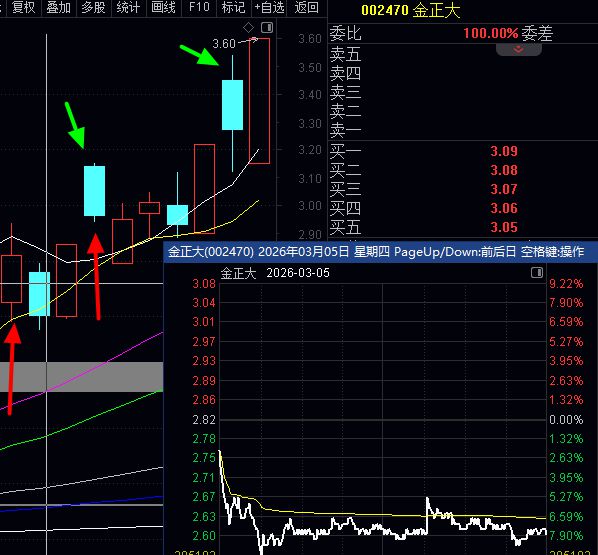
Task: Click the green arrow marker near the 3.60 high
Action: point(199,56)
